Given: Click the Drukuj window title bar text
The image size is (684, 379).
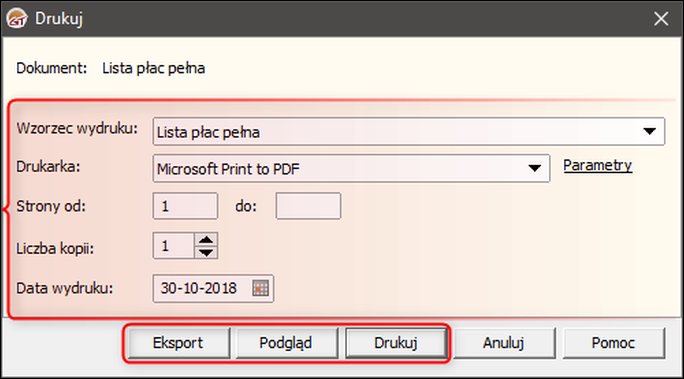Looking at the screenshot, I should tap(59, 19).
